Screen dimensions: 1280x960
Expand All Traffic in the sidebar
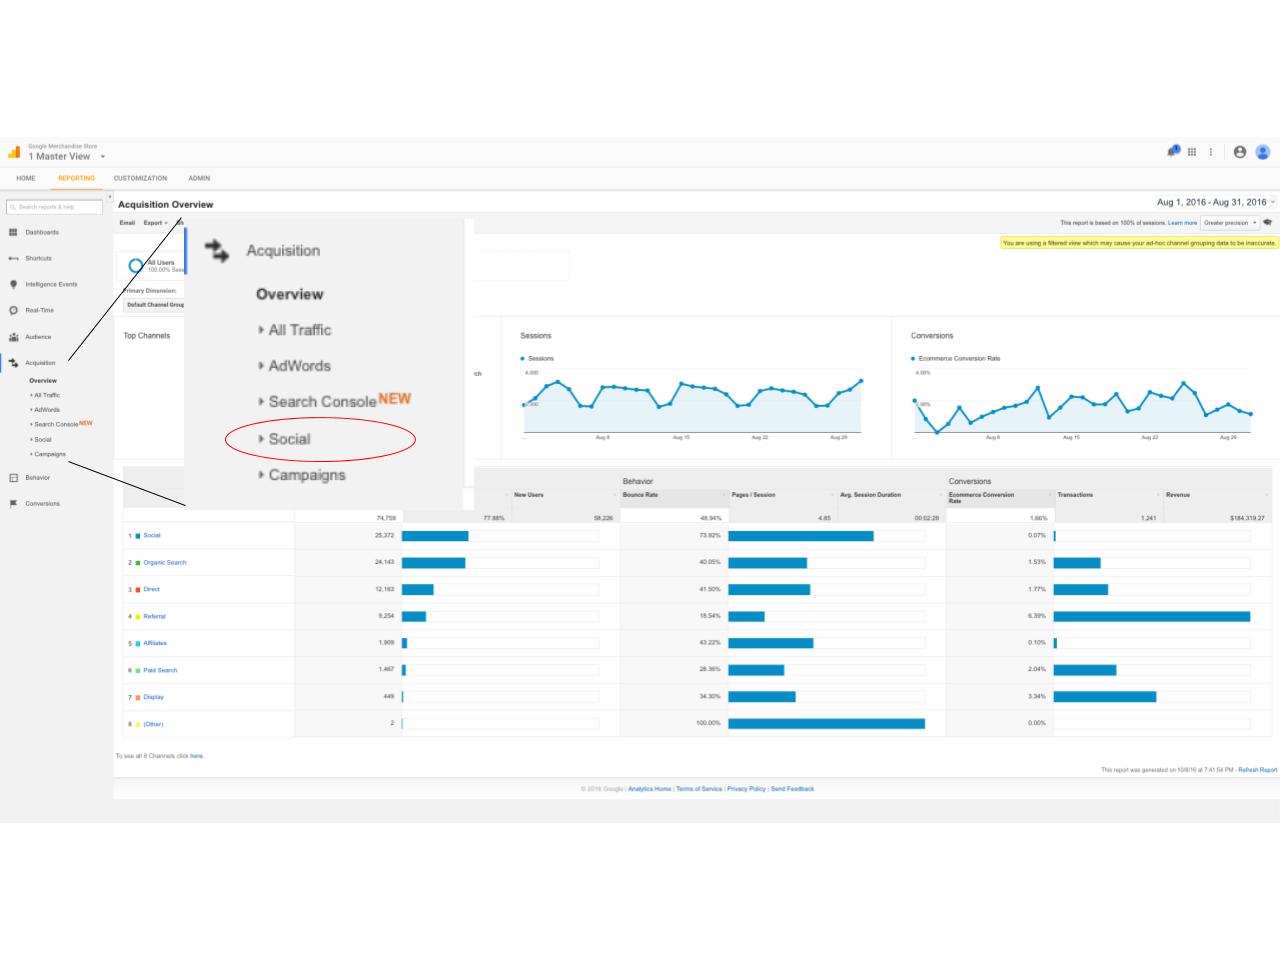click(46, 395)
